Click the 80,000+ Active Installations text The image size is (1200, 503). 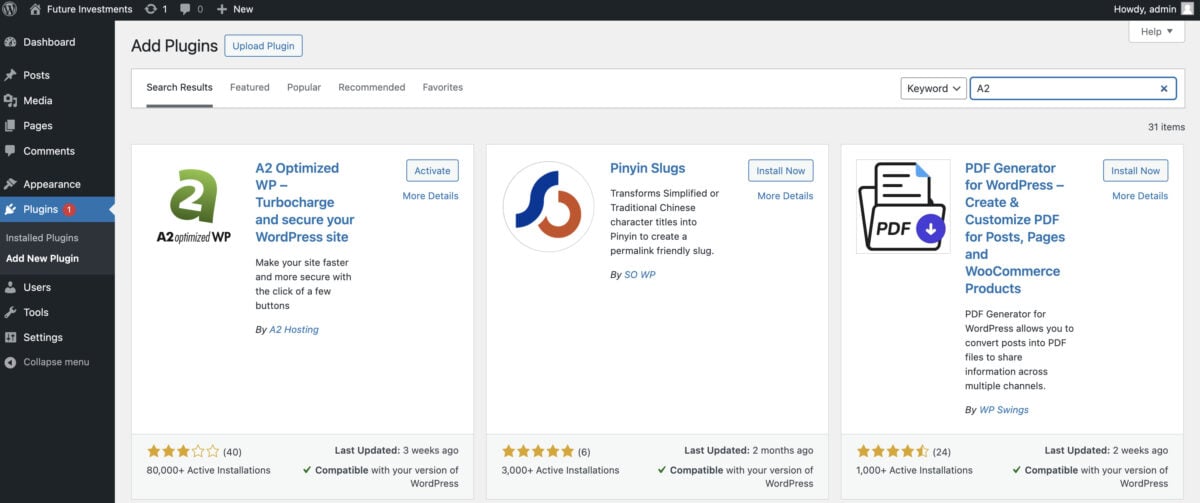tap(209, 470)
